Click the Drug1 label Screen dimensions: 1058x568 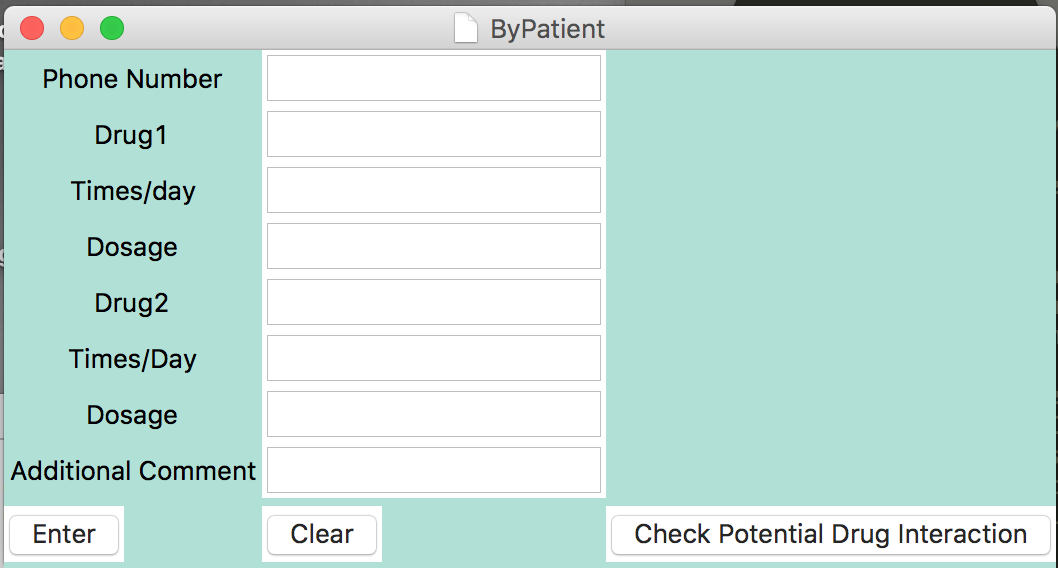131,135
